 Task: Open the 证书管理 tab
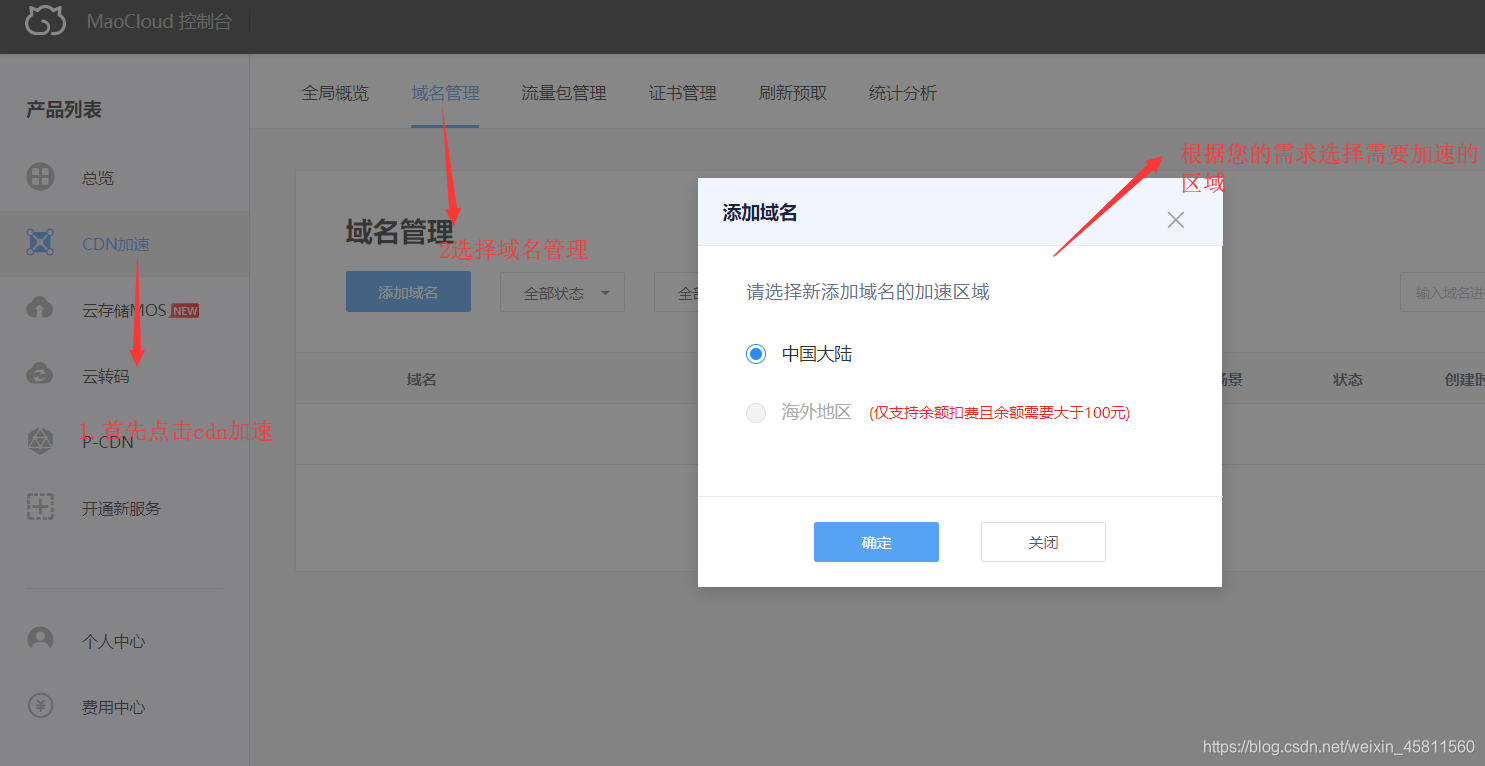tap(683, 93)
